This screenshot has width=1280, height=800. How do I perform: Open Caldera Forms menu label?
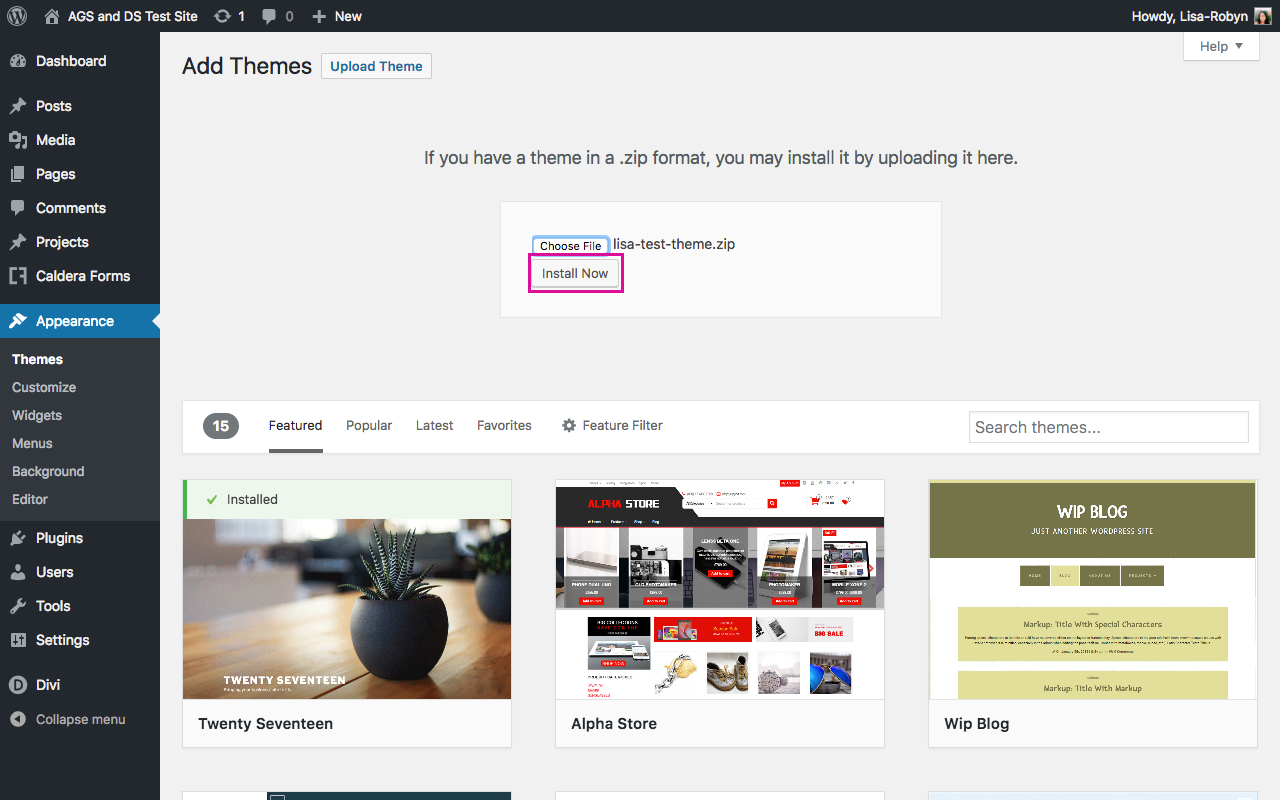pos(83,276)
